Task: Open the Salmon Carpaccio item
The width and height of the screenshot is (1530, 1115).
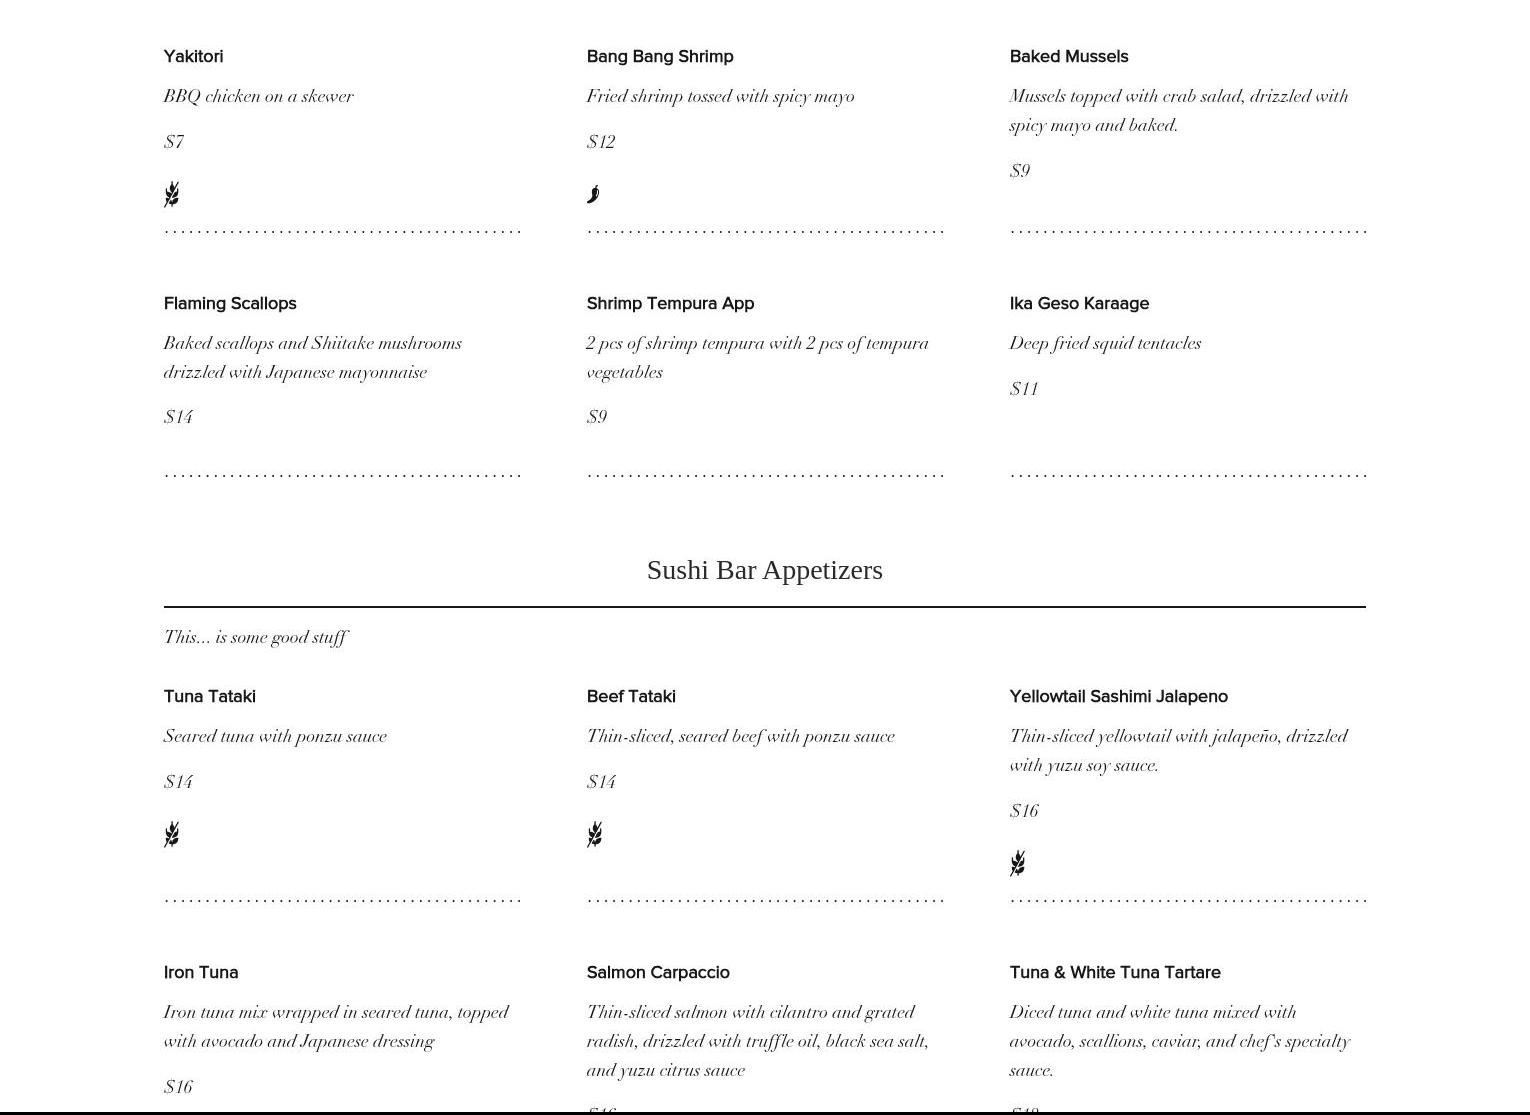Action: tap(658, 973)
